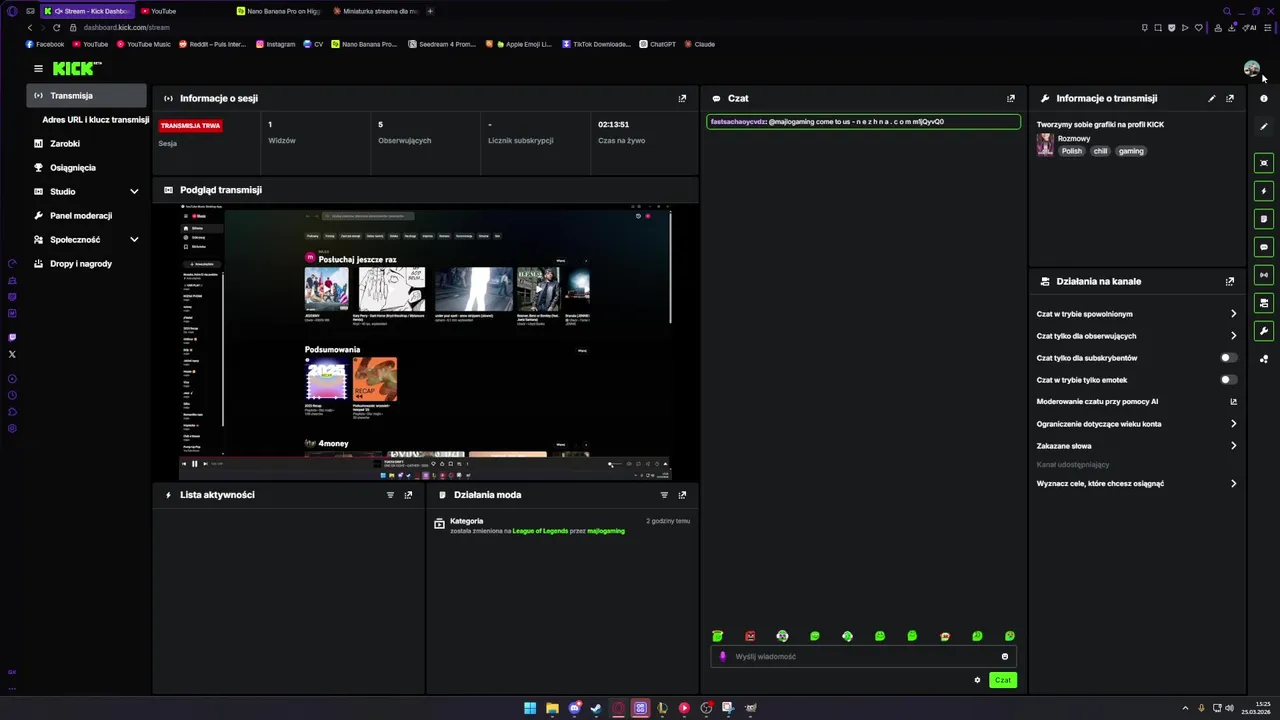This screenshot has width=1280, height=720.
Task: Toggle the chat bubble widget in right bar
Action: pyautogui.click(x=1264, y=247)
